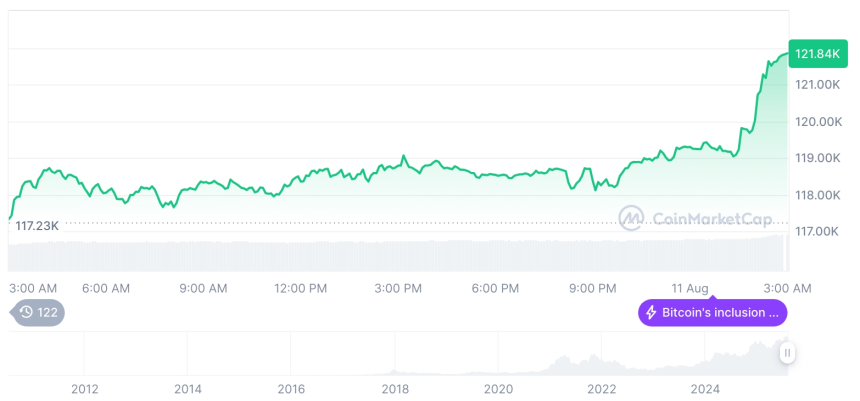Image resolution: width=860 pixels, height=401 pixels.
Task: Click the green 121.84K current price tag
Action: tap(817, 54)
